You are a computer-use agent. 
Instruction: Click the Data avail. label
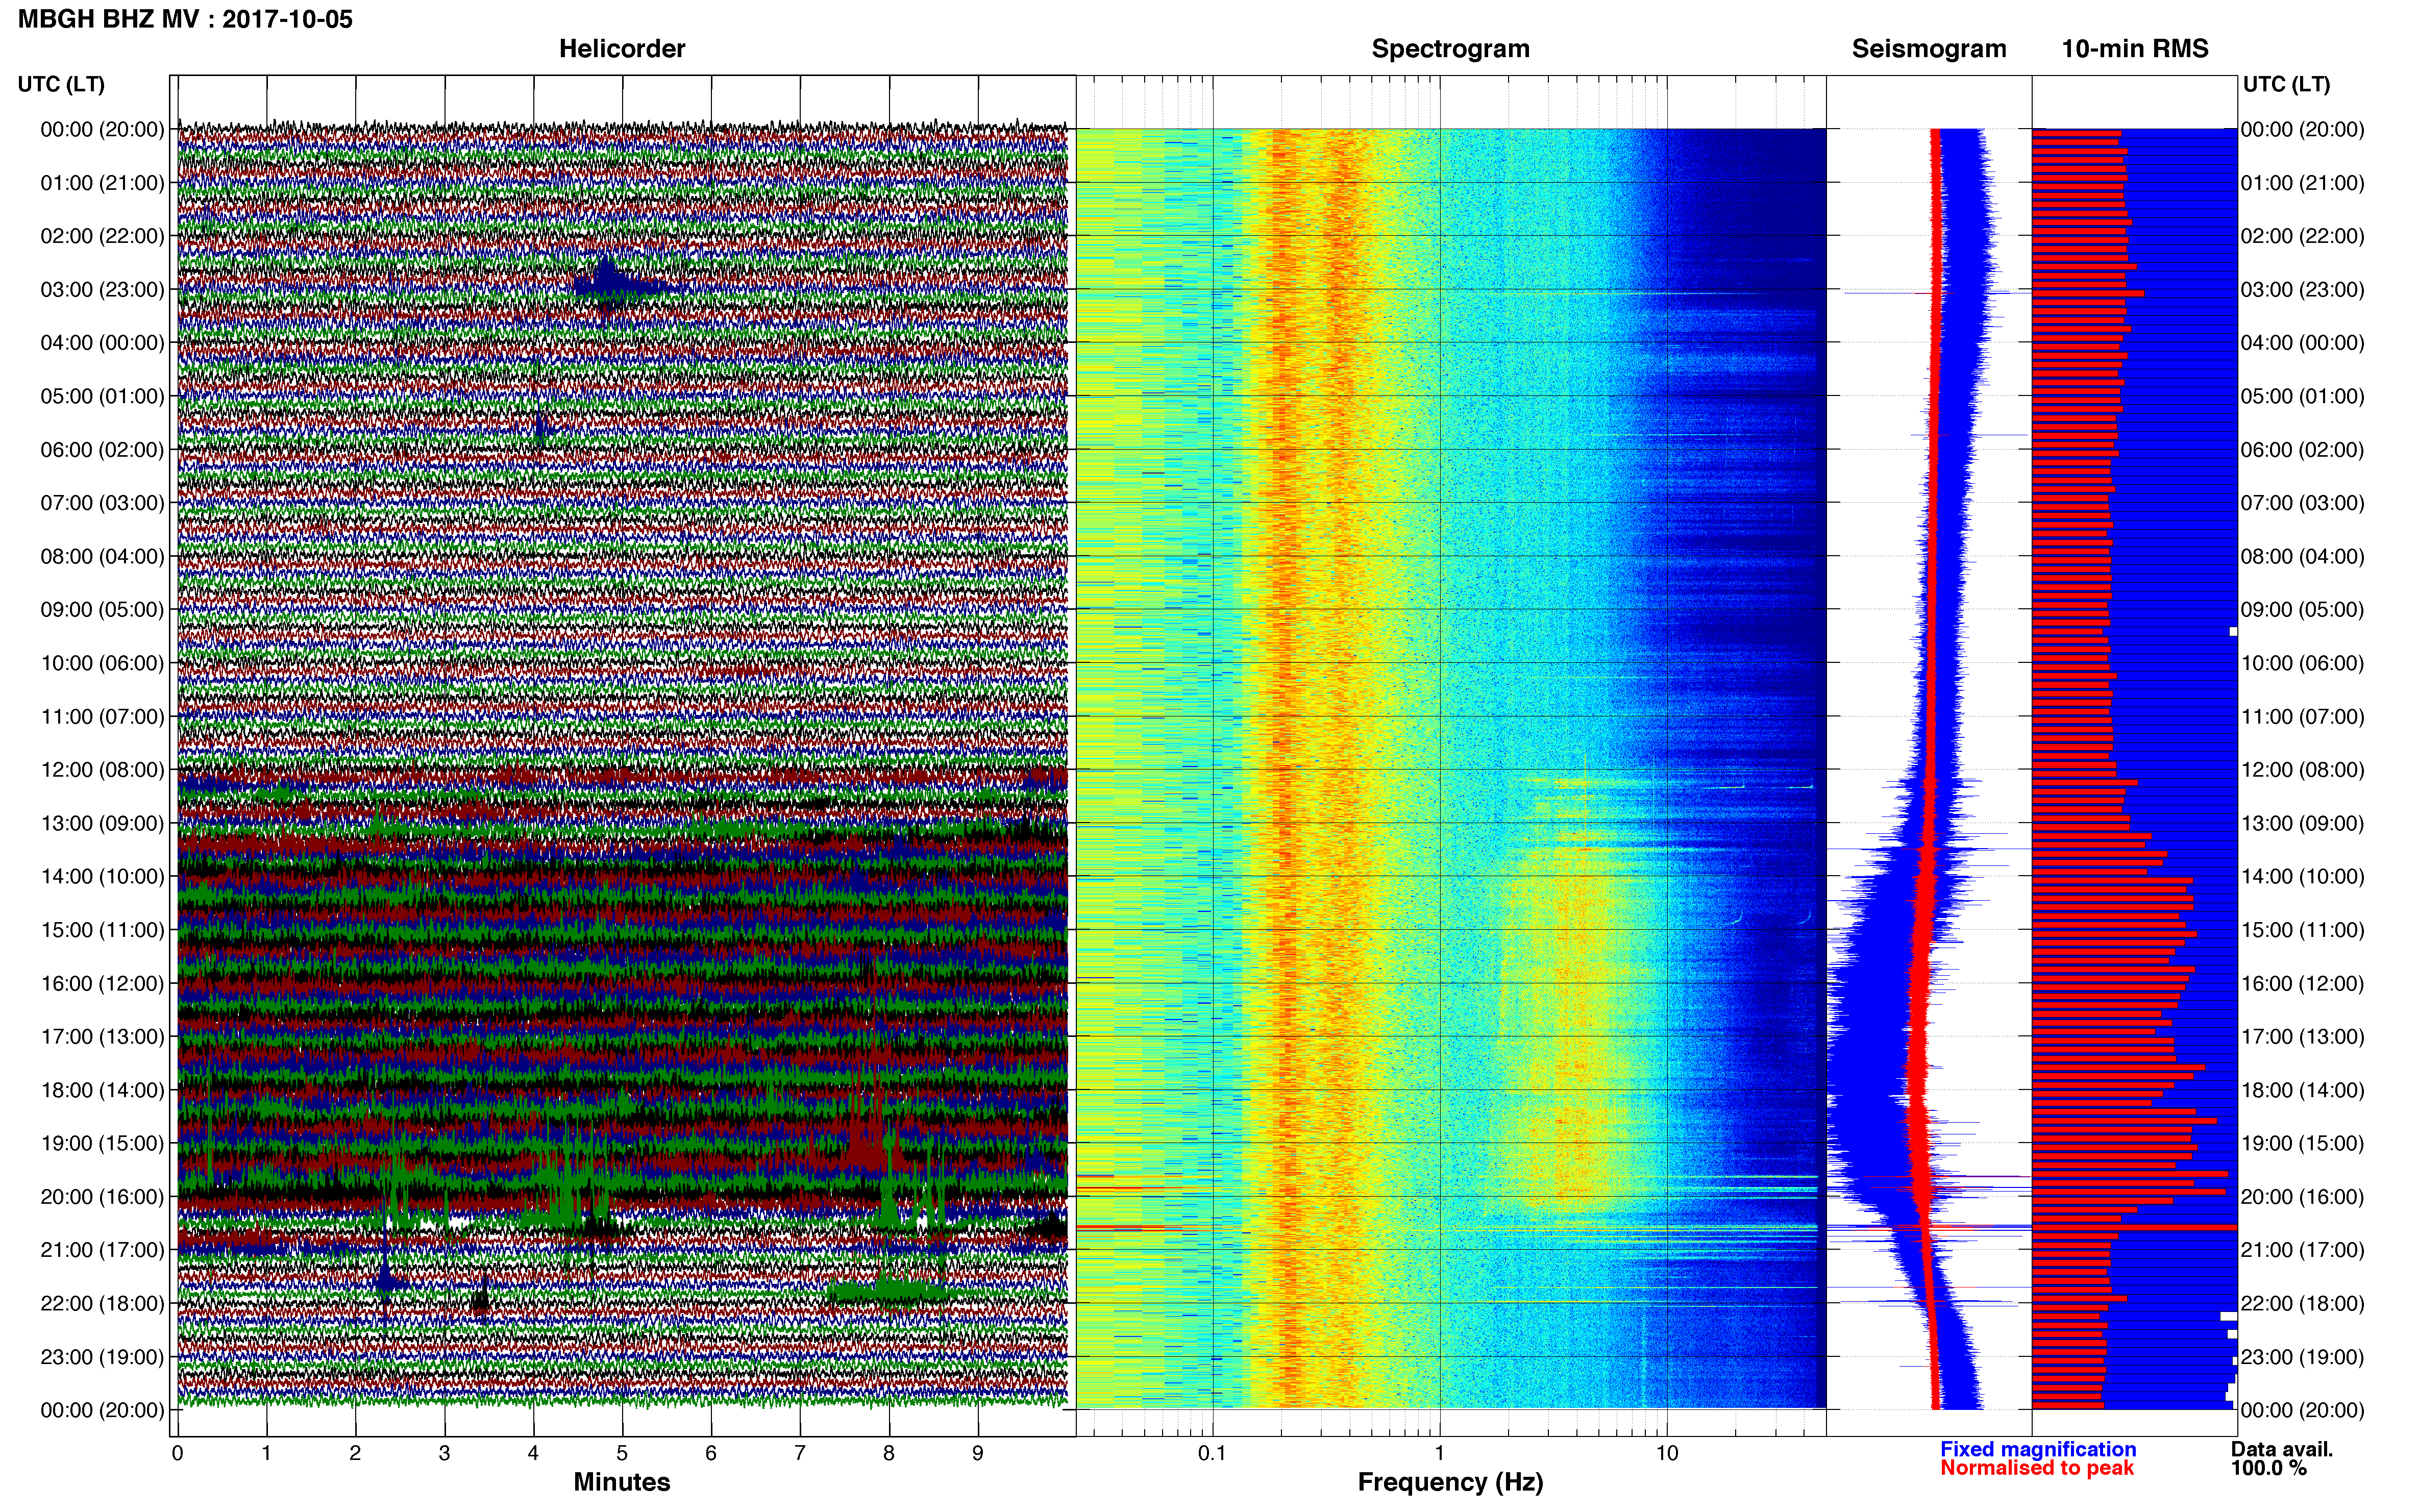2282,1449
